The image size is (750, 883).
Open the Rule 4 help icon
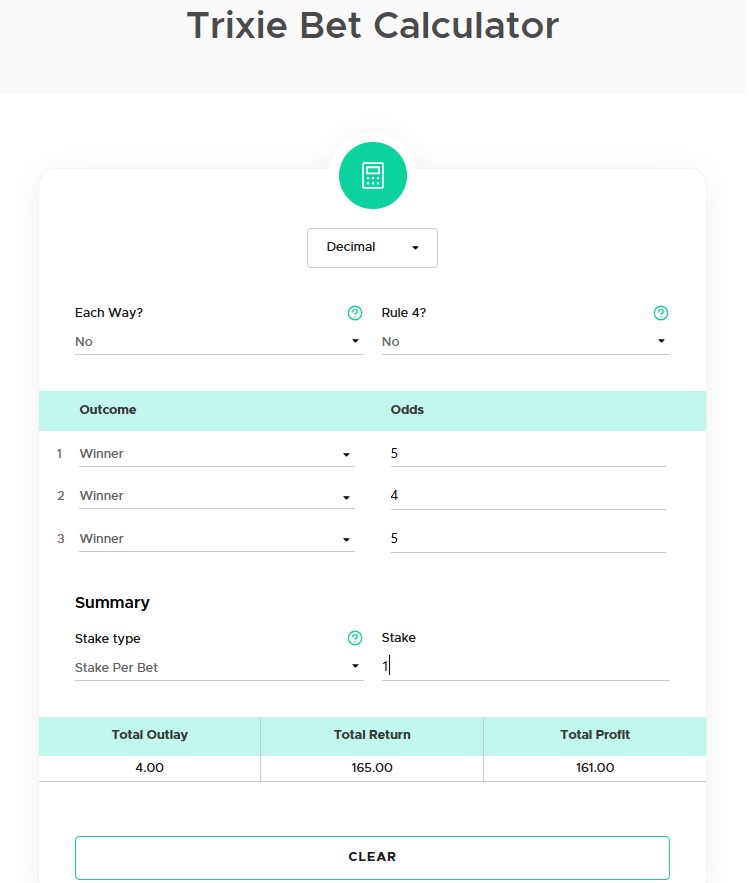tap(660, 313)
